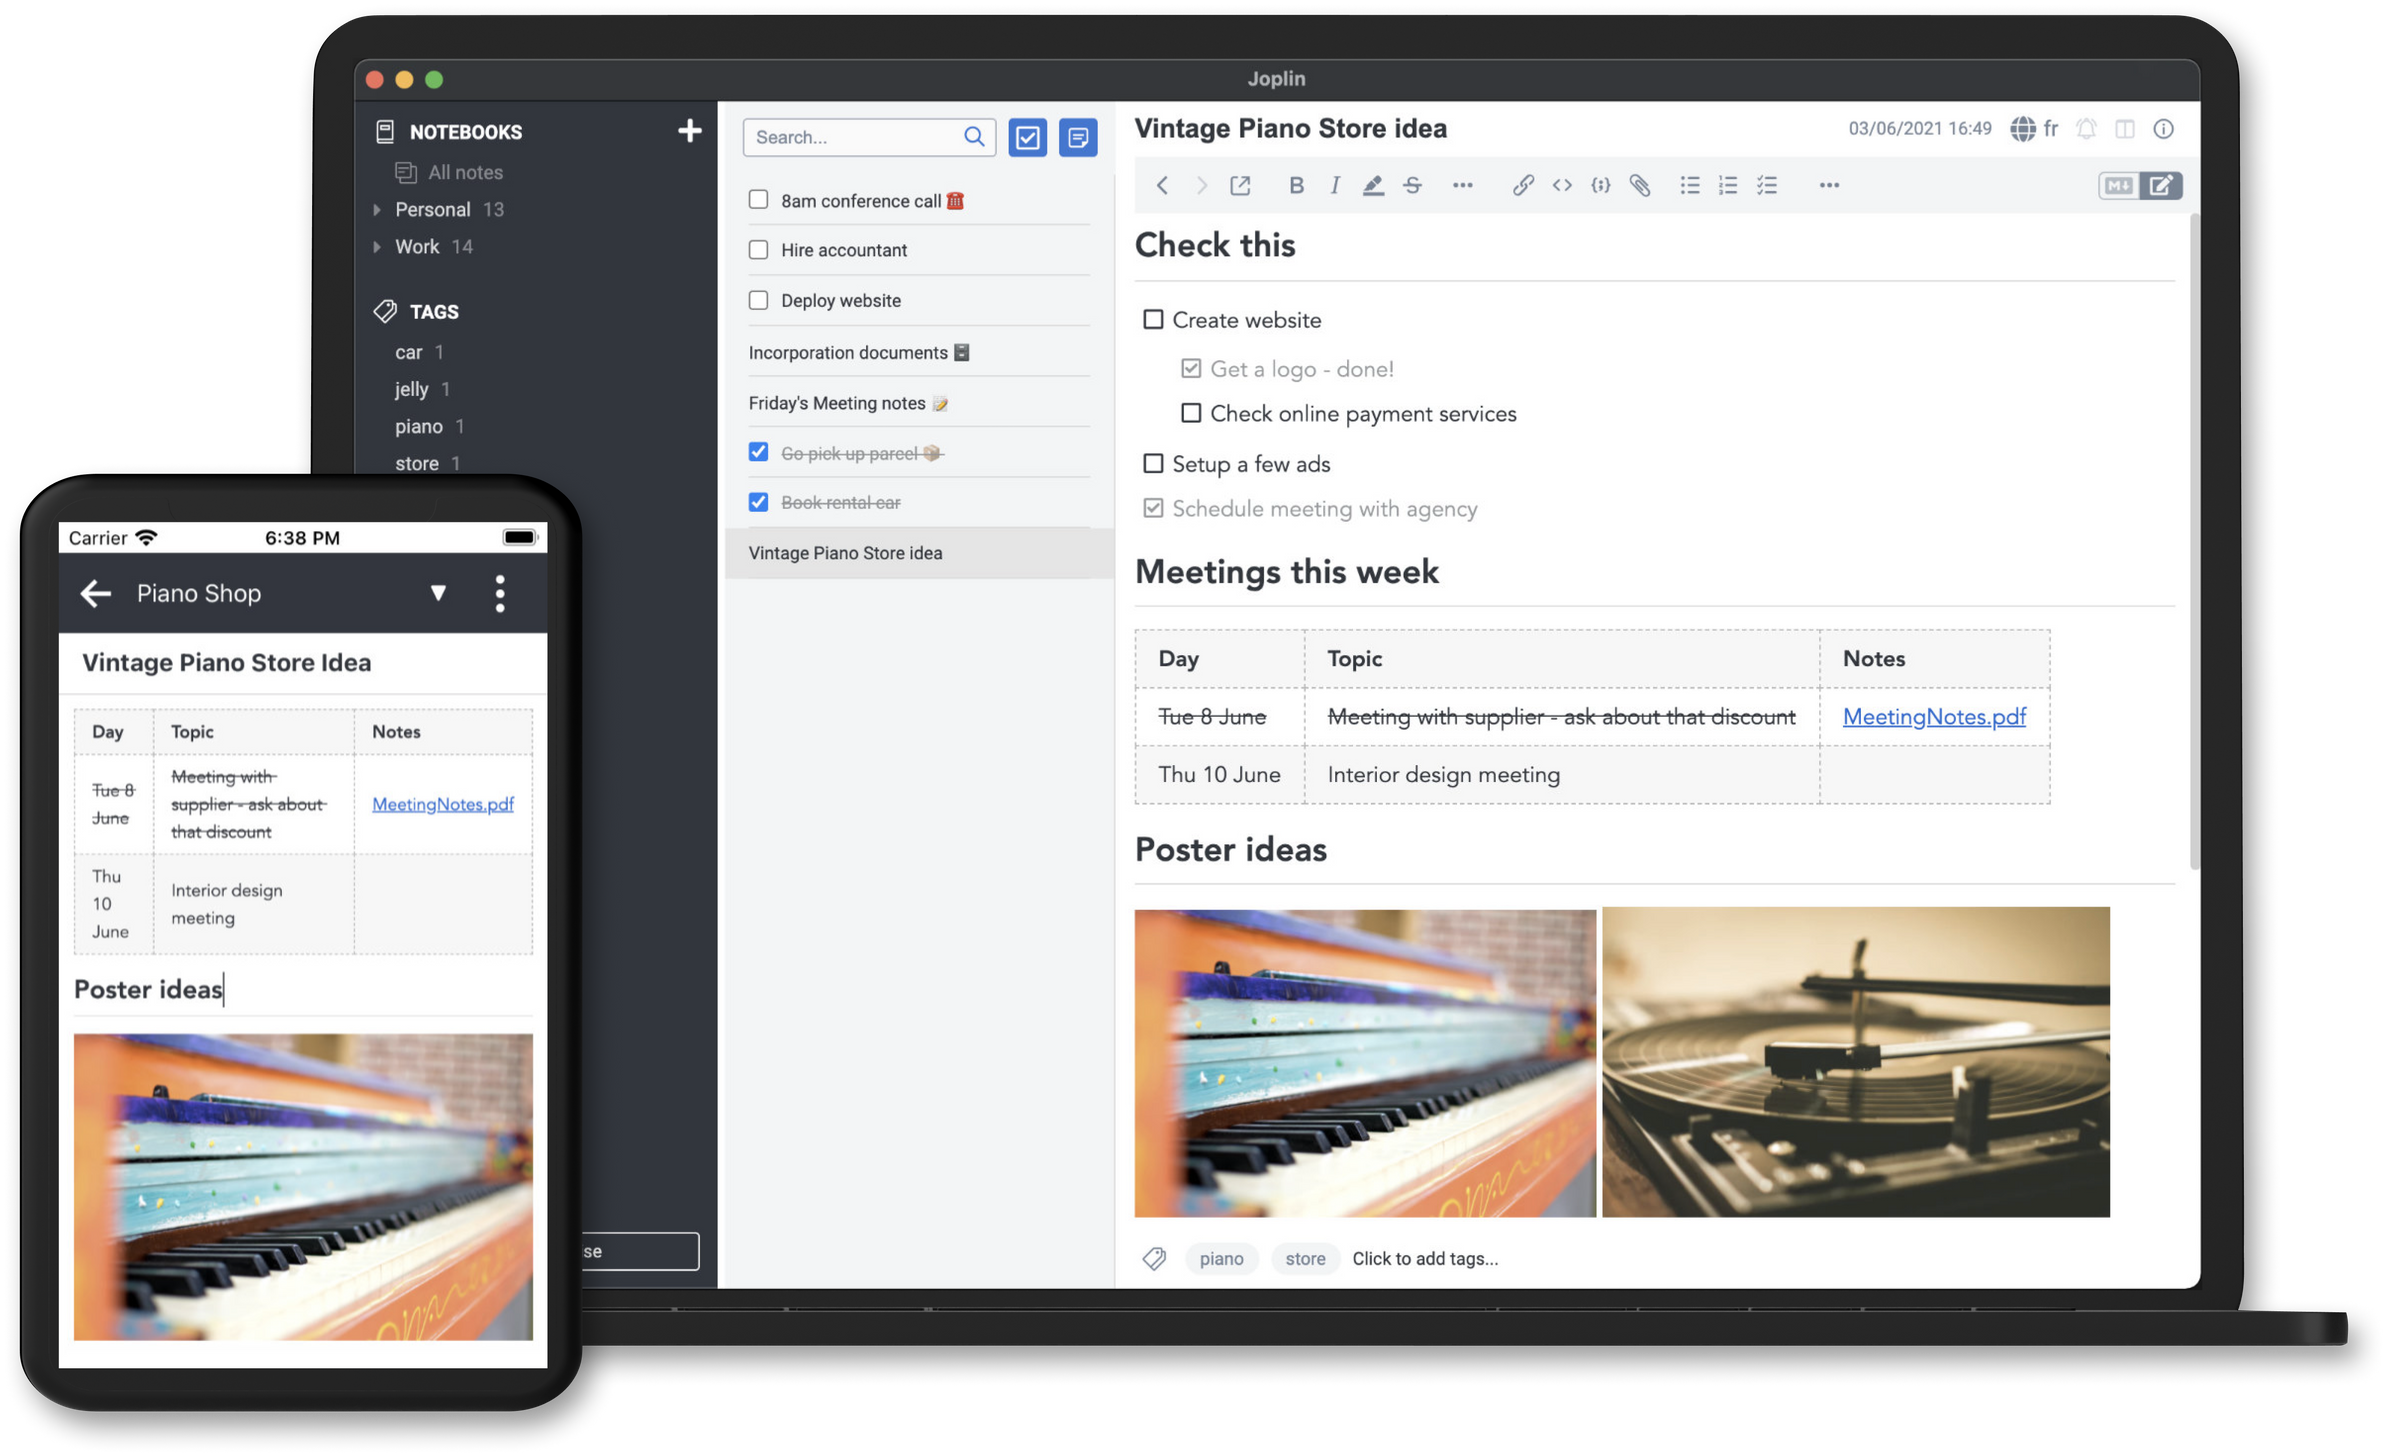2388x1456 pixels.
Task: Click the Inline code formatting icon
Action: (x=1561, y=184)
